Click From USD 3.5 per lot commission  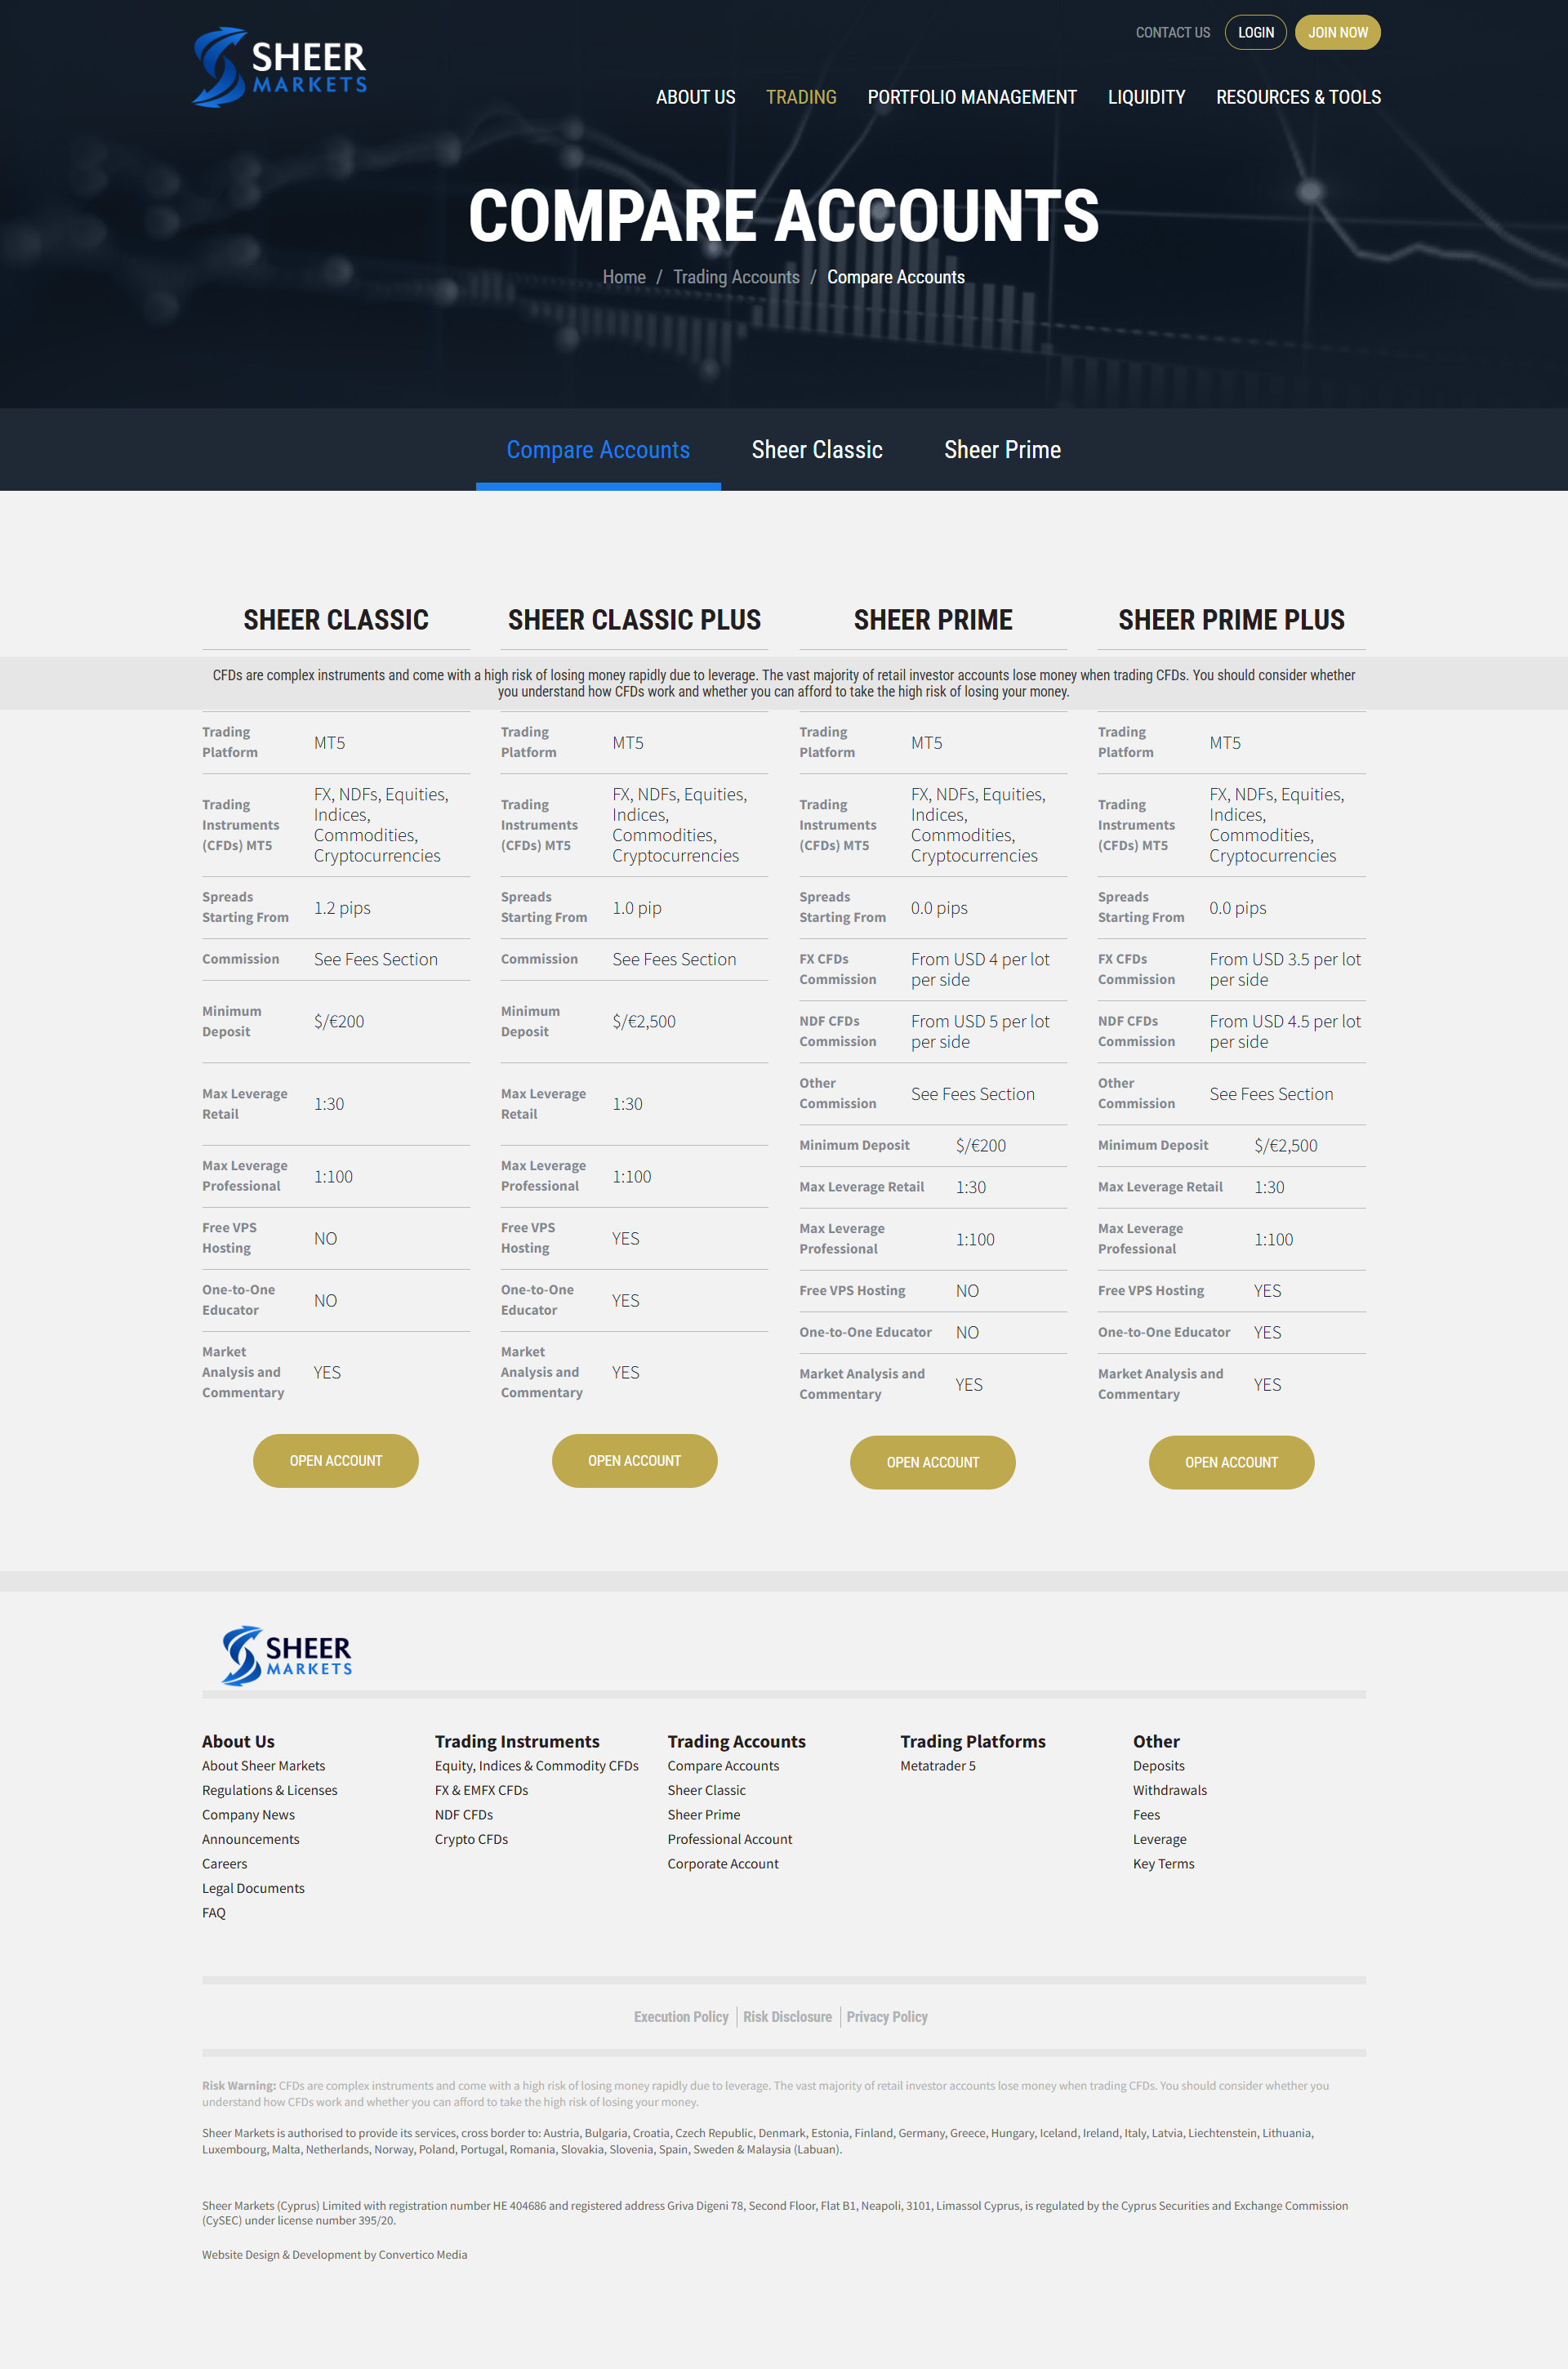[1285, 969]
